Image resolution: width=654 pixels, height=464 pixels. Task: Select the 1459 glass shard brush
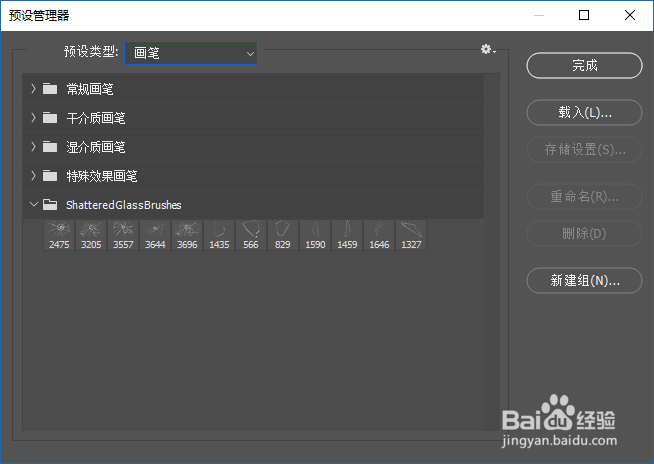point(347,235)
